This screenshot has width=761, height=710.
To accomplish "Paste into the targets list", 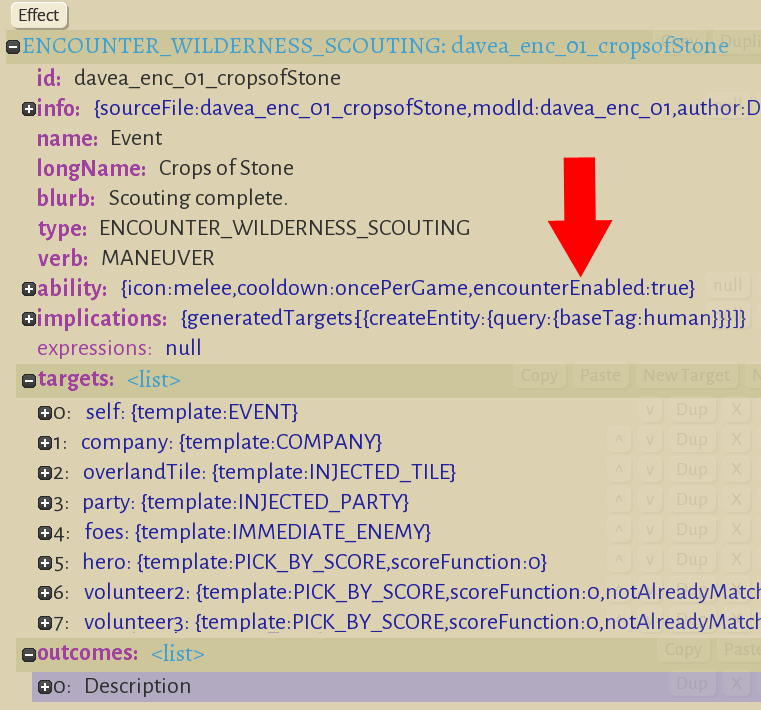I will tap(600, 376).
